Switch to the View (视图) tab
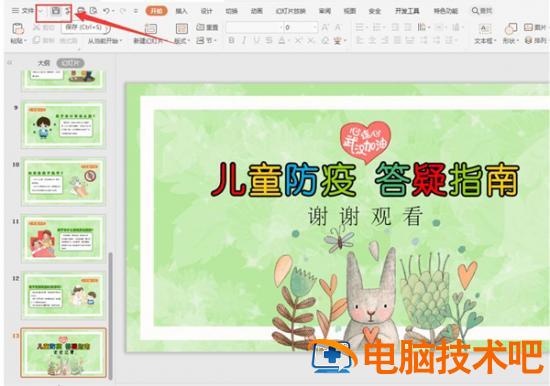Viewport: 550px width, 386px height. tap(349, 11)
